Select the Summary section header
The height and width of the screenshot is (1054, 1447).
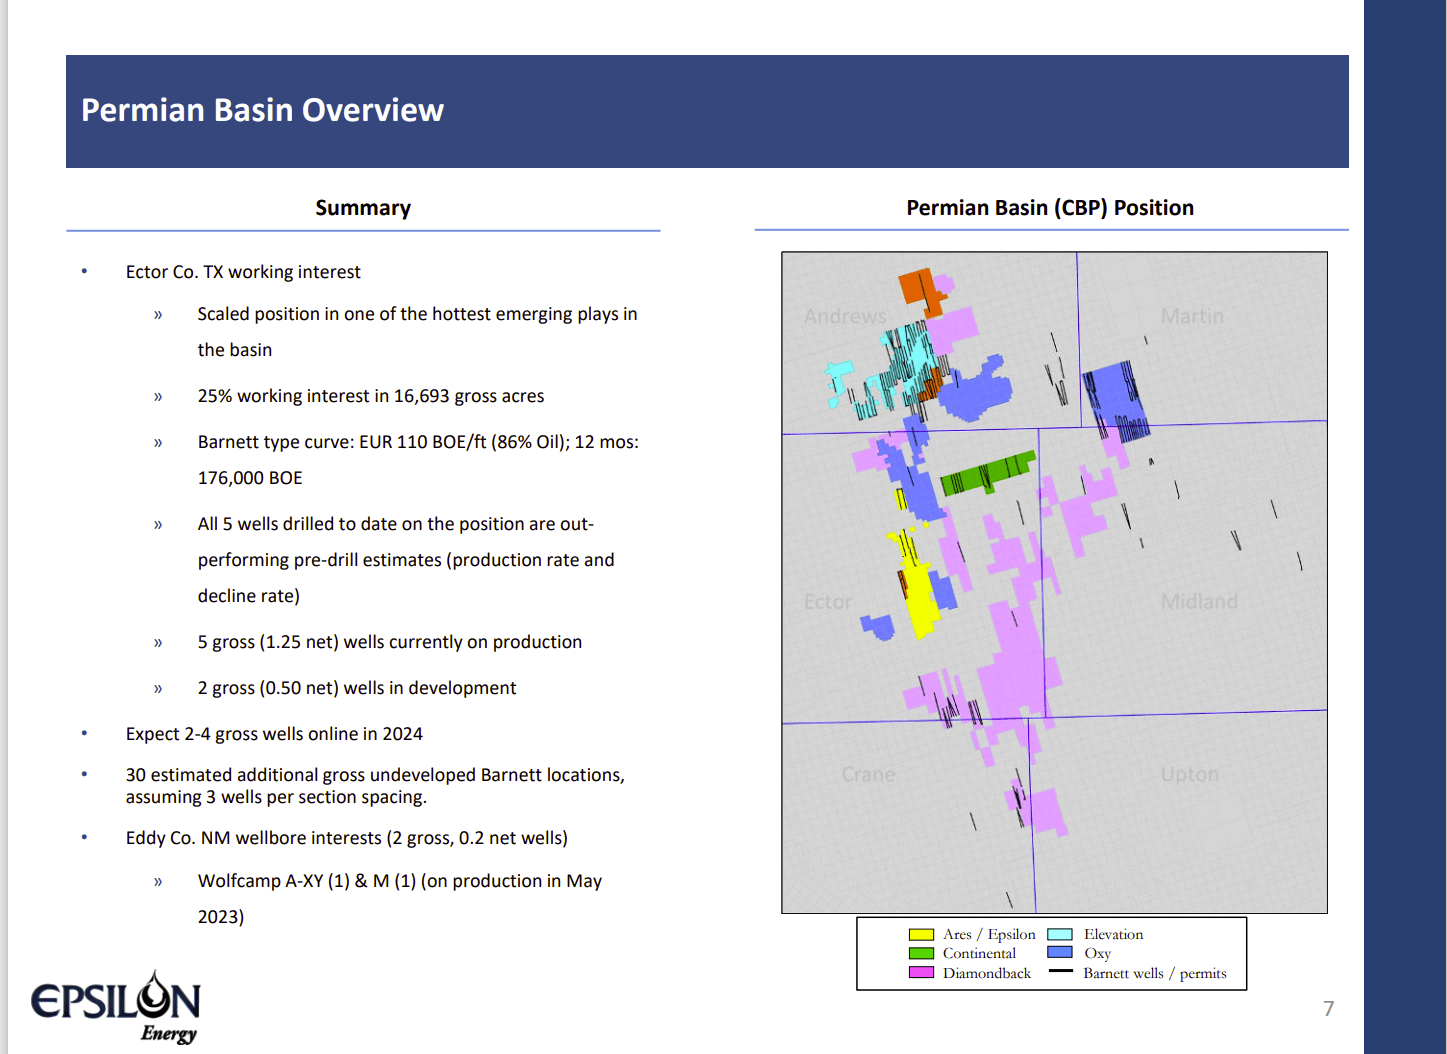click(x=363, y=207)
